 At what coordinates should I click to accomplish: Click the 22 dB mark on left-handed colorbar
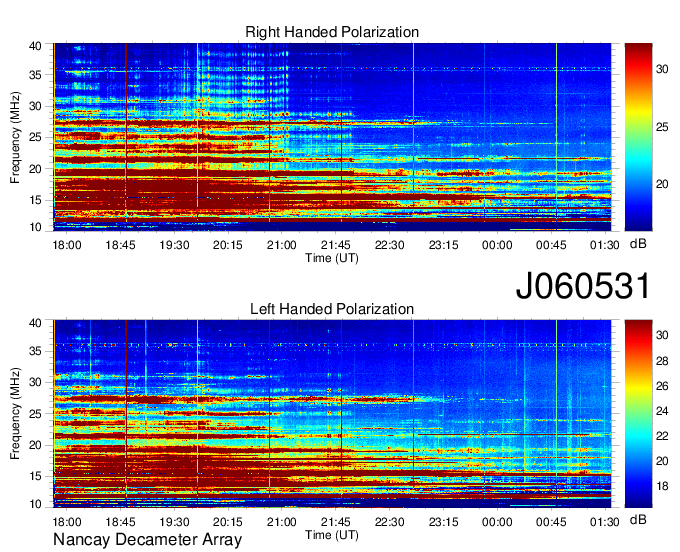coord(662,436)
